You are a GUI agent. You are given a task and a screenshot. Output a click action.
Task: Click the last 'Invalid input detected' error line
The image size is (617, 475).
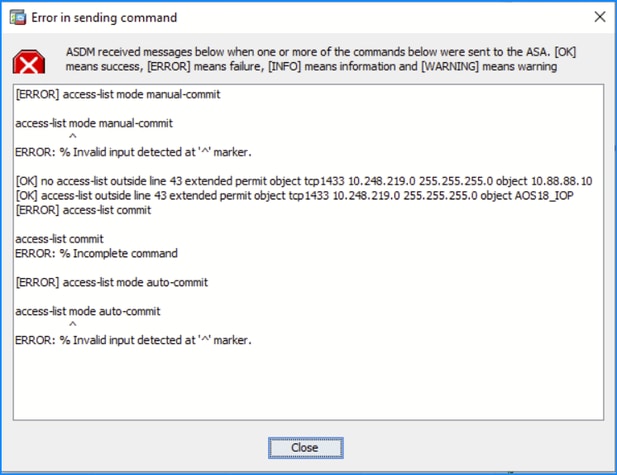[x=133, y=340]
